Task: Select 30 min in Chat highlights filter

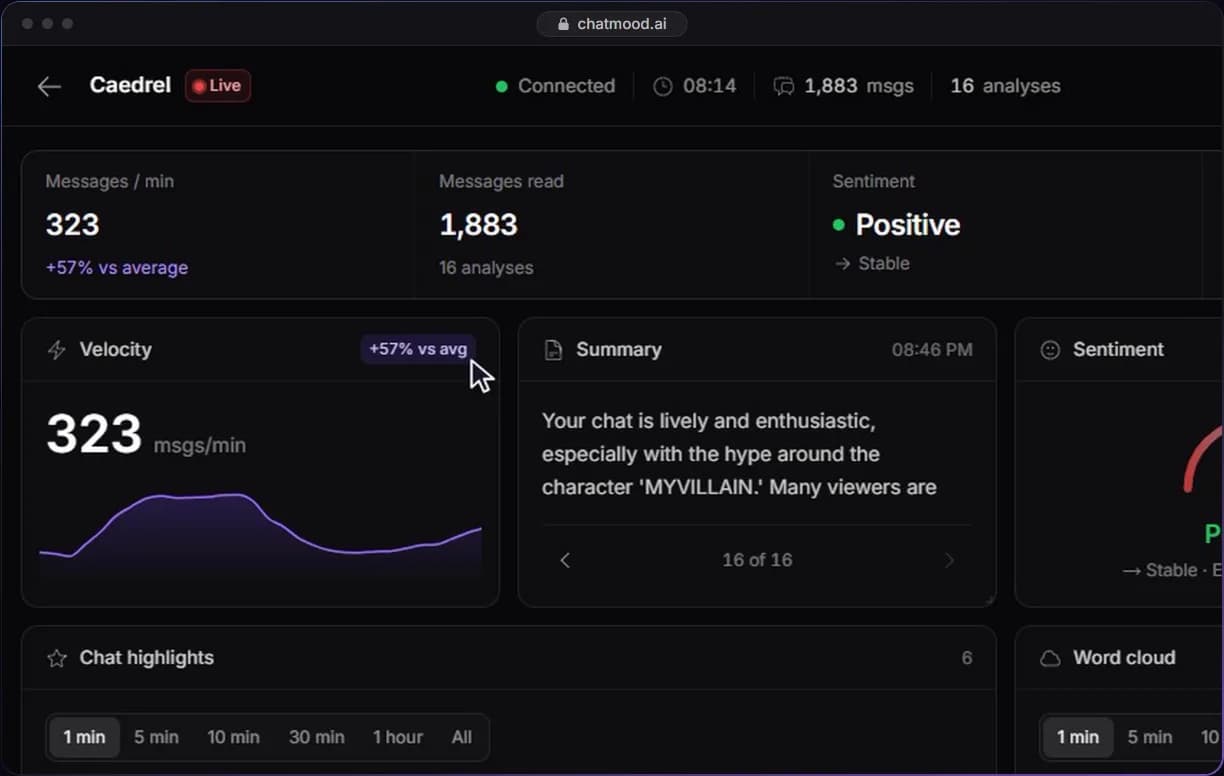Action: [316, 737]
